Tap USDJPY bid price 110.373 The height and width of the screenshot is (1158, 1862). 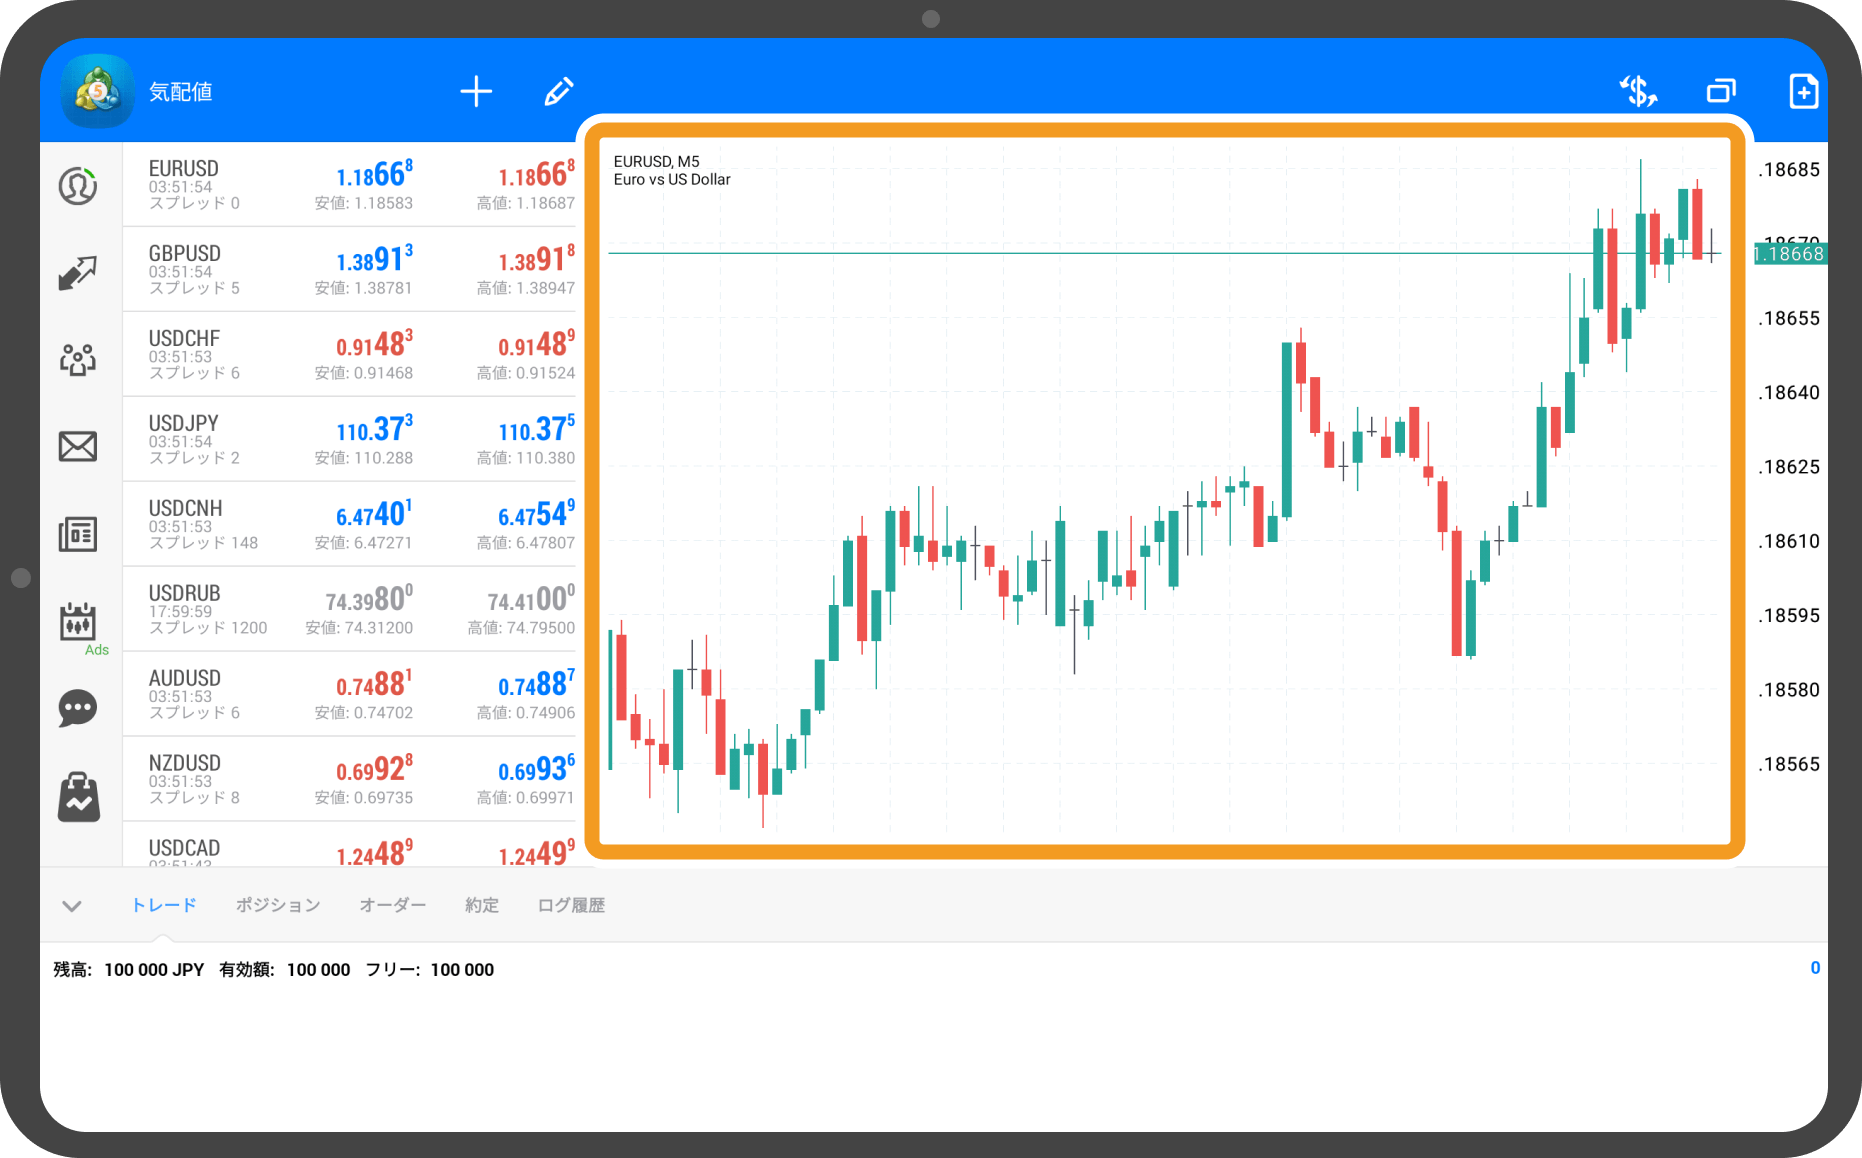(374, 430)
